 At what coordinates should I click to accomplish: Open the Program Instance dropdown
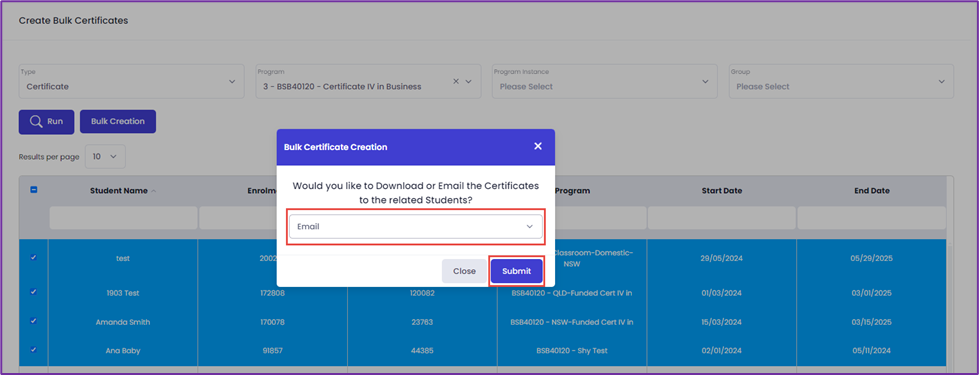point(604,81)
